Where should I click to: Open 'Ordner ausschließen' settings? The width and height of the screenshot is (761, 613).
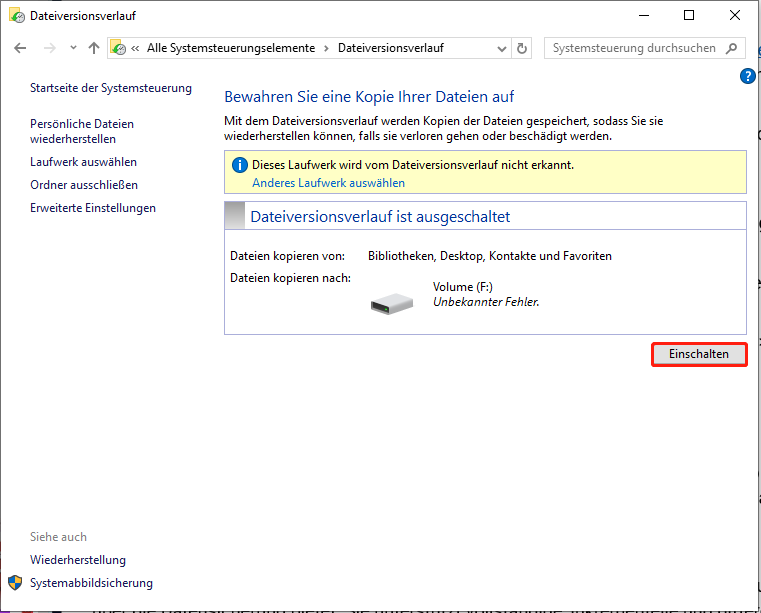pos(84,185)
